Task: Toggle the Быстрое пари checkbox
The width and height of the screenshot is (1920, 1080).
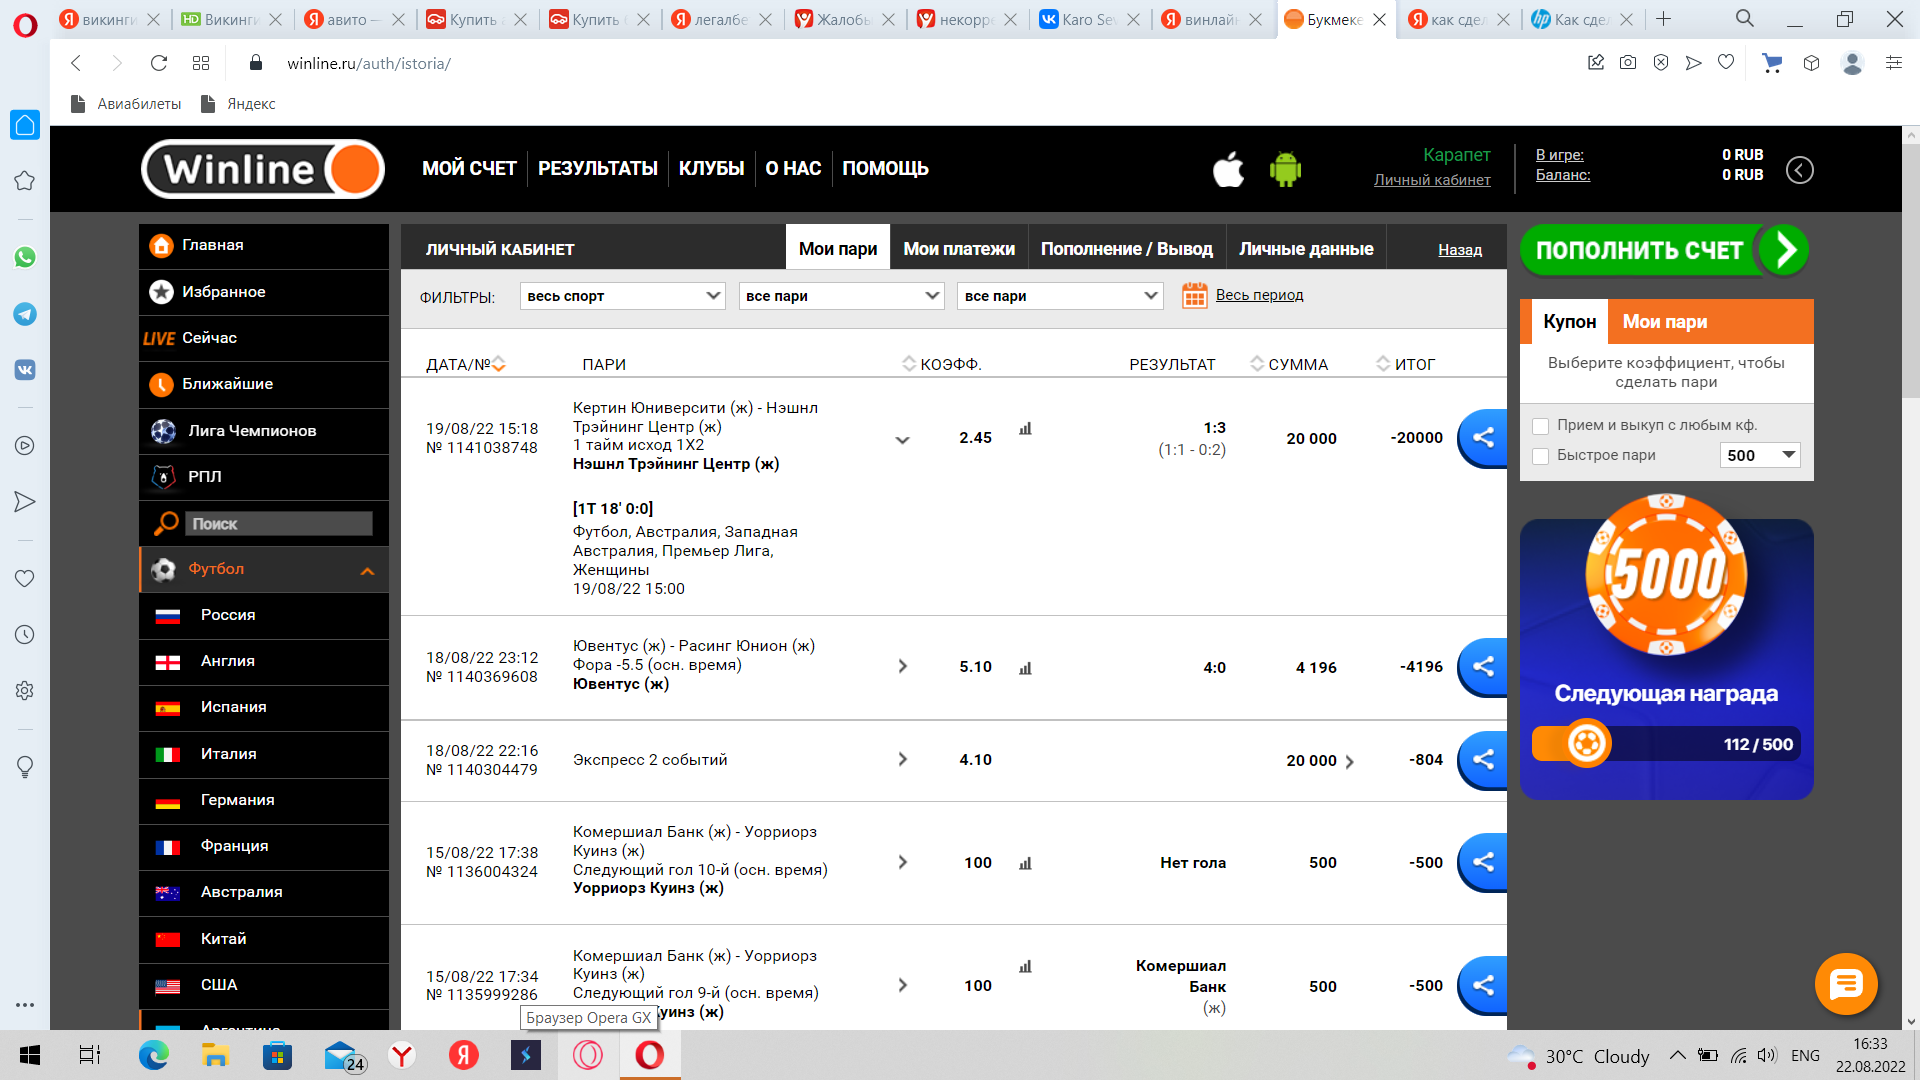Action: click(1541, 456)
